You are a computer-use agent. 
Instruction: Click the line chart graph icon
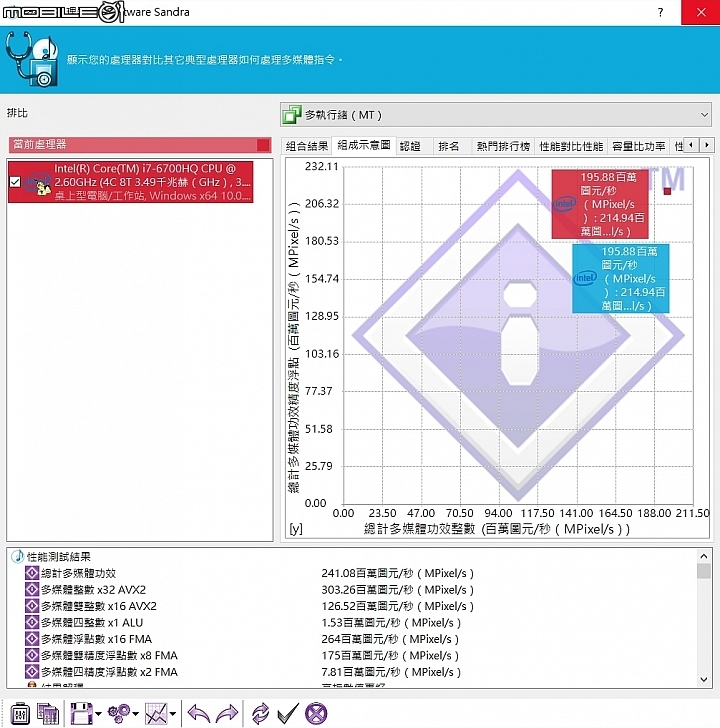point(156,713)
